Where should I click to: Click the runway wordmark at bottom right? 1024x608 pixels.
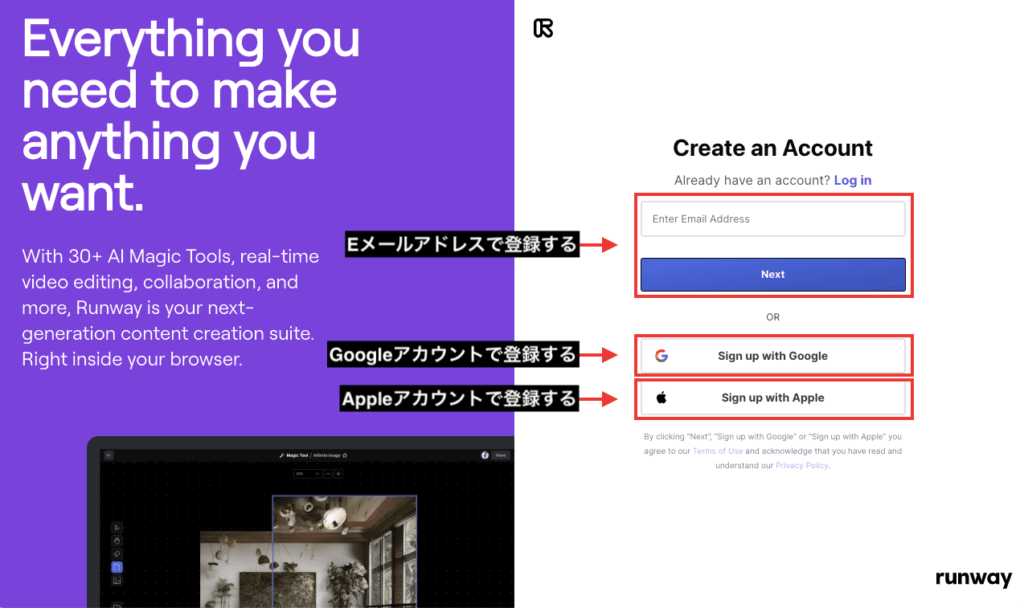pyautogui.click(x=973, y=578)
